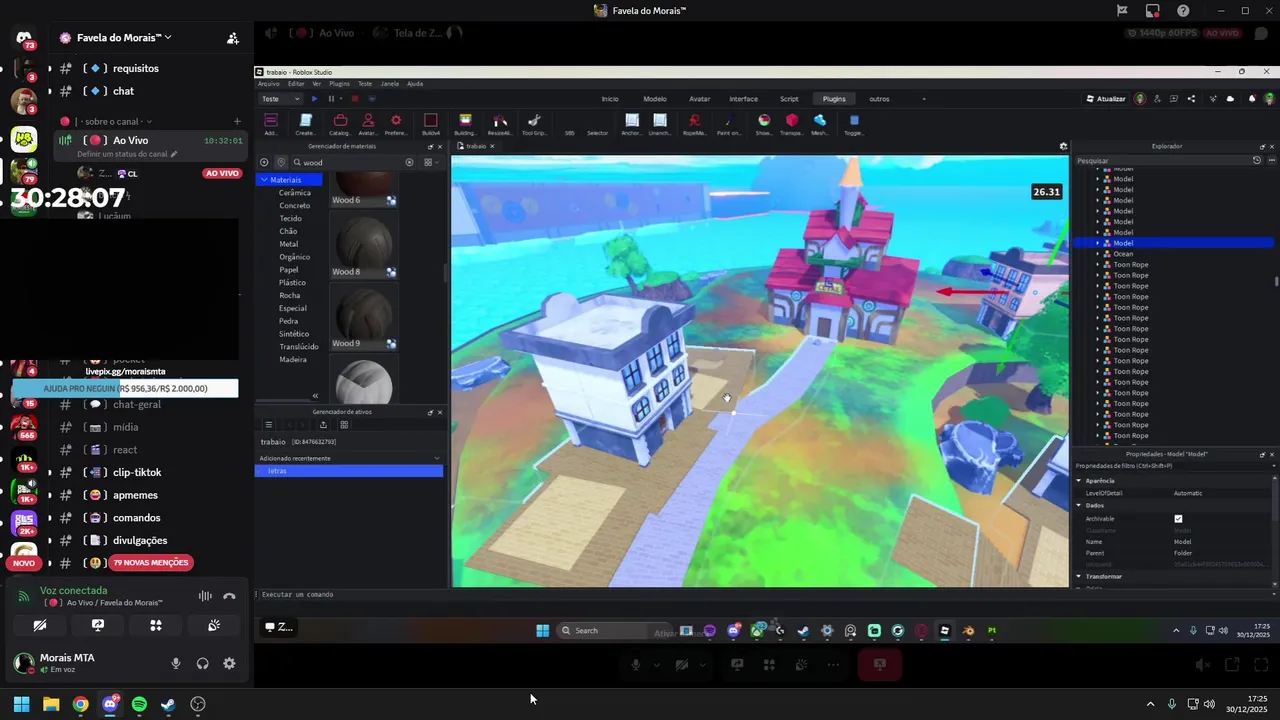Open the Preferences plugin gear icon

coord(396,121)
